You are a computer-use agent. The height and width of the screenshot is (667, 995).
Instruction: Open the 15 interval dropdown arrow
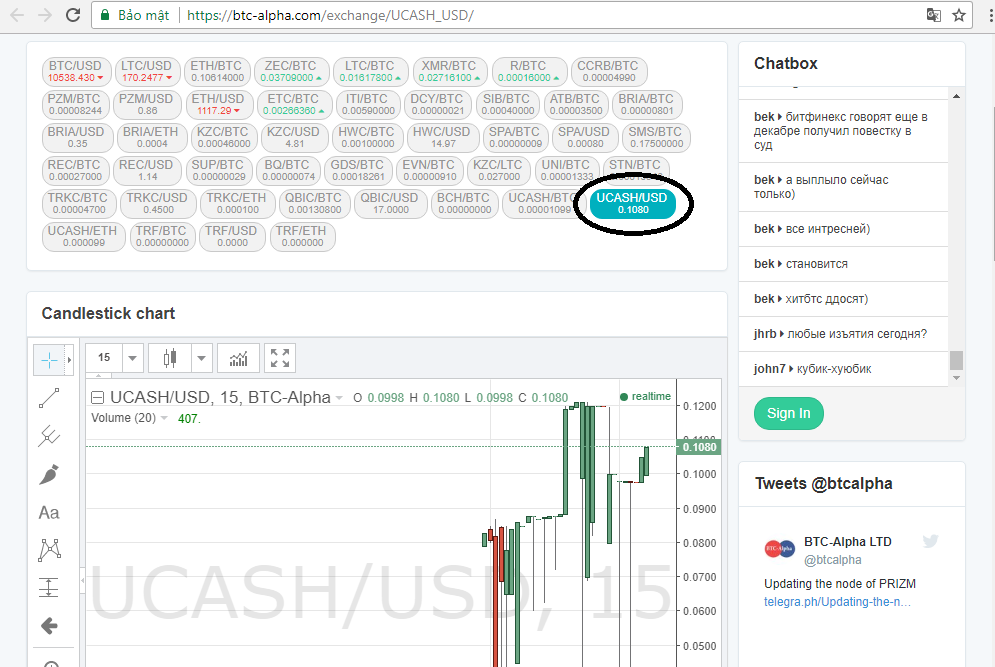coord(133,359)
